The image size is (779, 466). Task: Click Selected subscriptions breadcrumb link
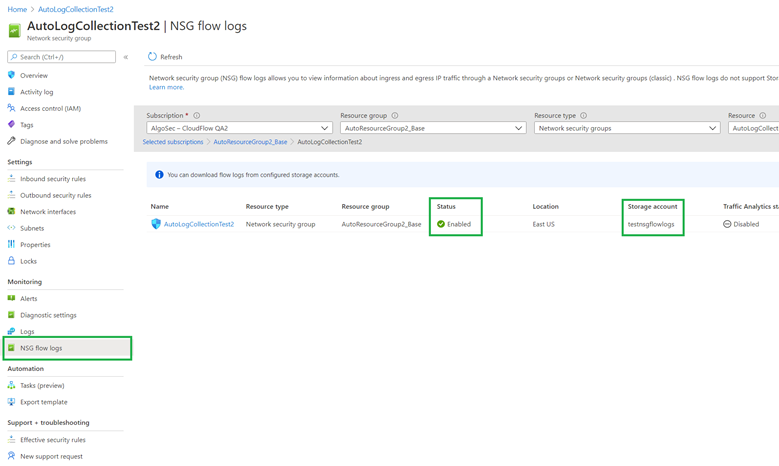[x=173, y=142]
